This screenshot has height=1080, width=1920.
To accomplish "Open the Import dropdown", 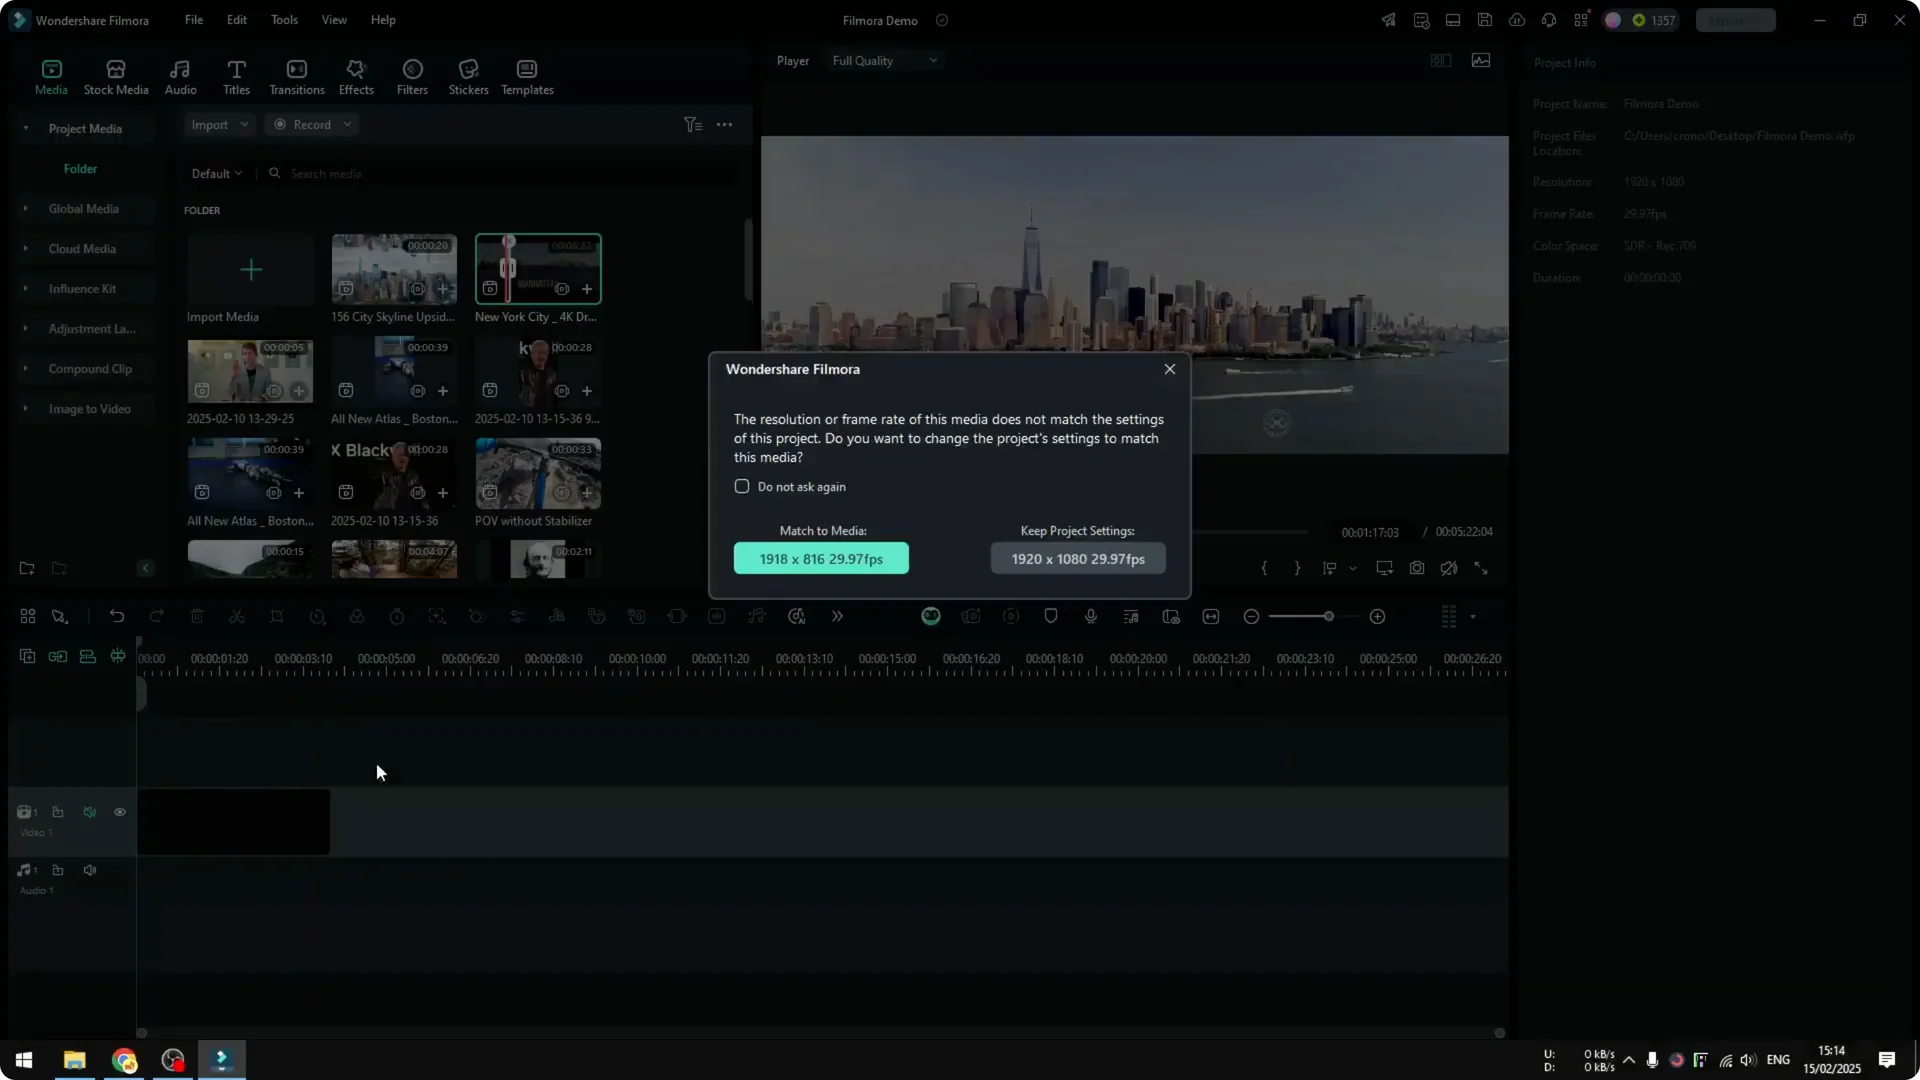I will [219, 125].
